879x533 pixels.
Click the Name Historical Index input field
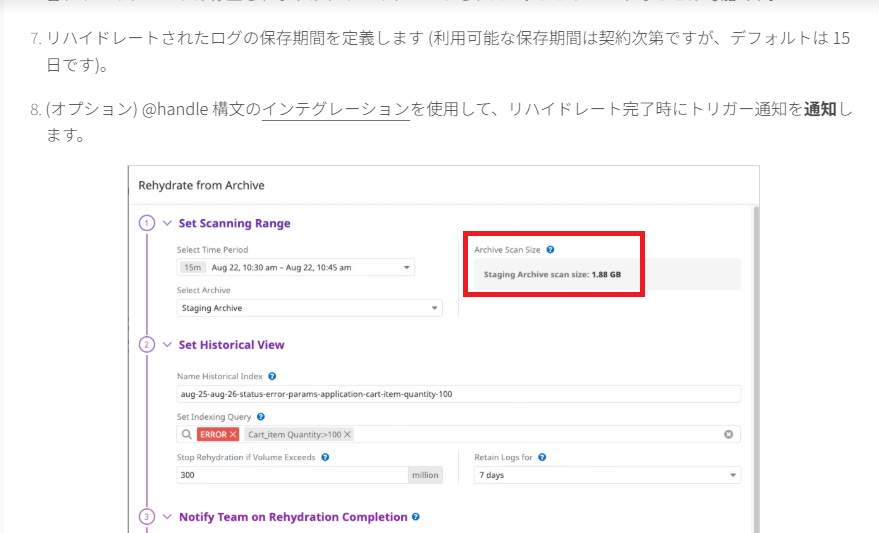(459, 394)
